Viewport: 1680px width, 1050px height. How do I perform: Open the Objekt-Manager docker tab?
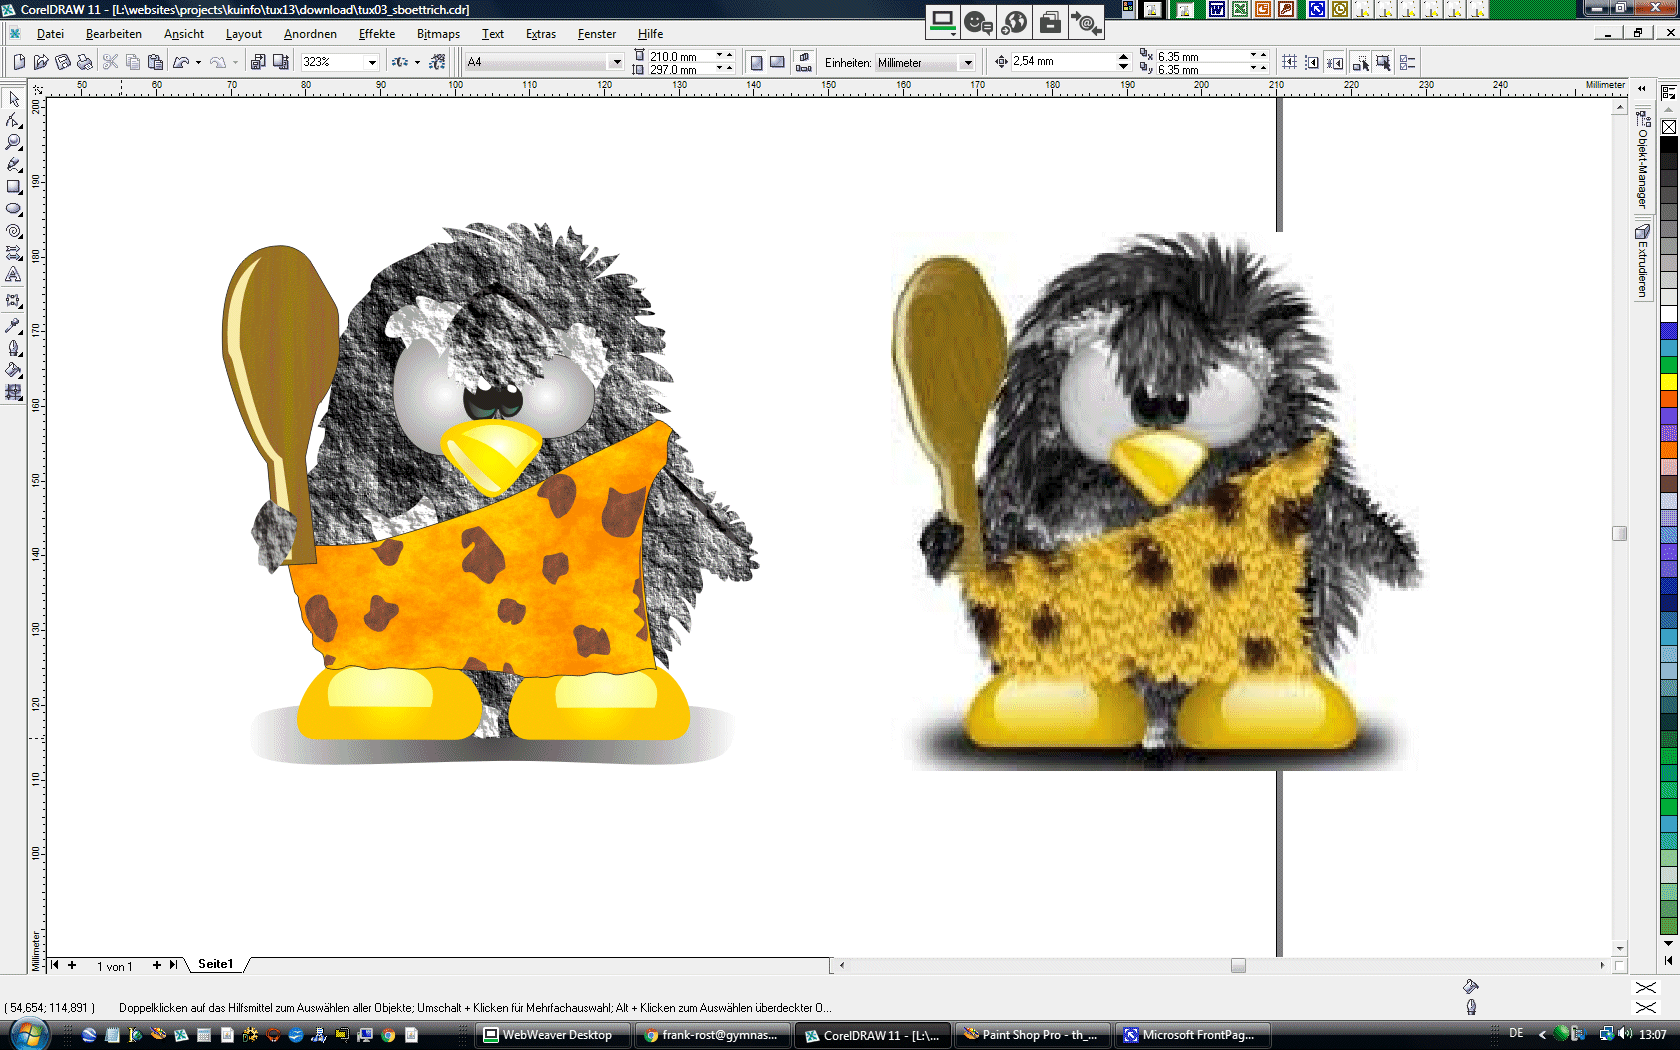pyautogui.click(x=1642, y=161)
